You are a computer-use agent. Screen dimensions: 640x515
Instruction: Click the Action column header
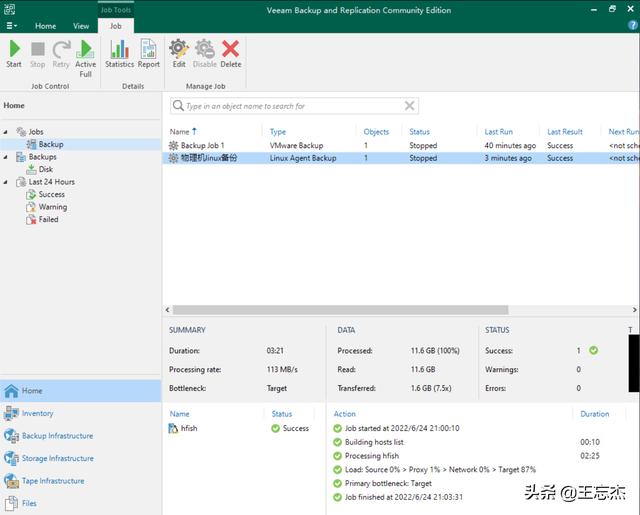point(344,414)
